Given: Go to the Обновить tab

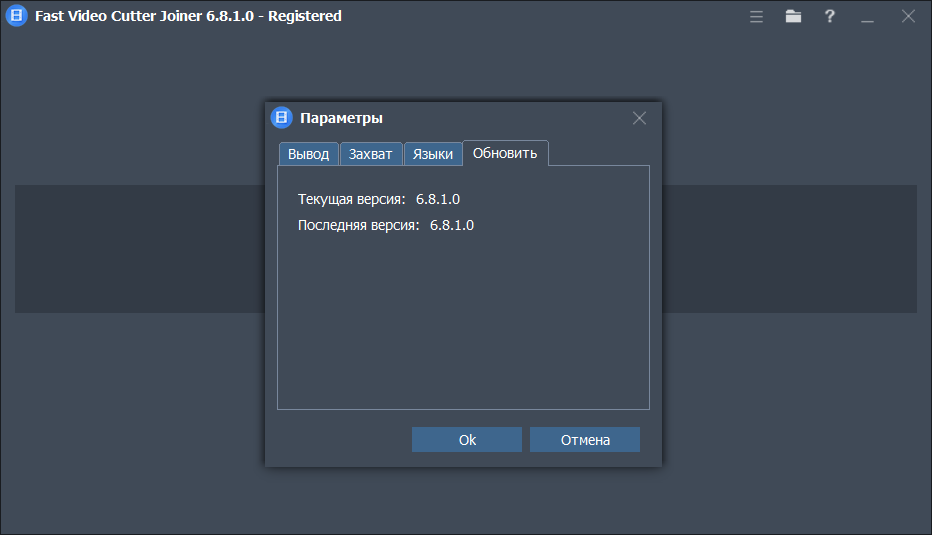Looking at the screenshot, I should click(x=505, y=153).
